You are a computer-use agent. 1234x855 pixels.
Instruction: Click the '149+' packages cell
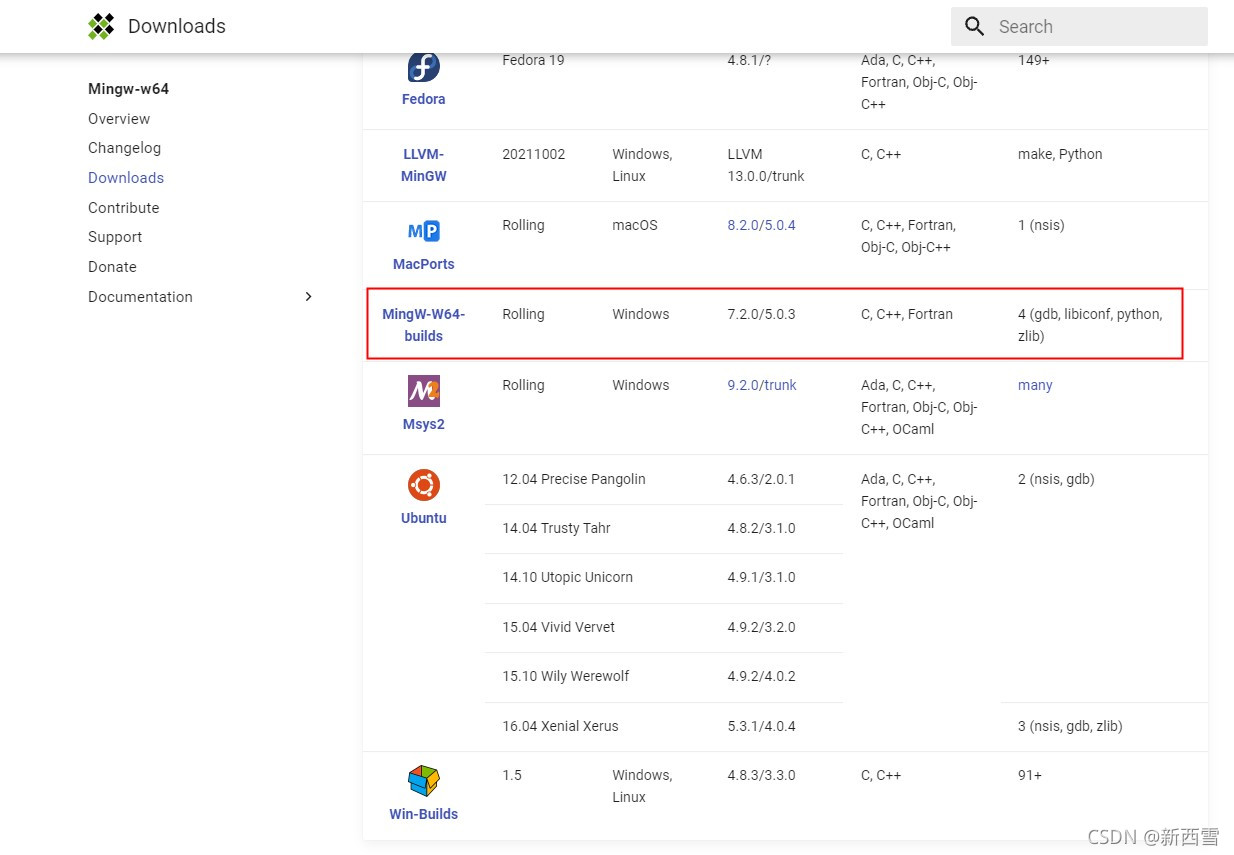coord(1034,60)
